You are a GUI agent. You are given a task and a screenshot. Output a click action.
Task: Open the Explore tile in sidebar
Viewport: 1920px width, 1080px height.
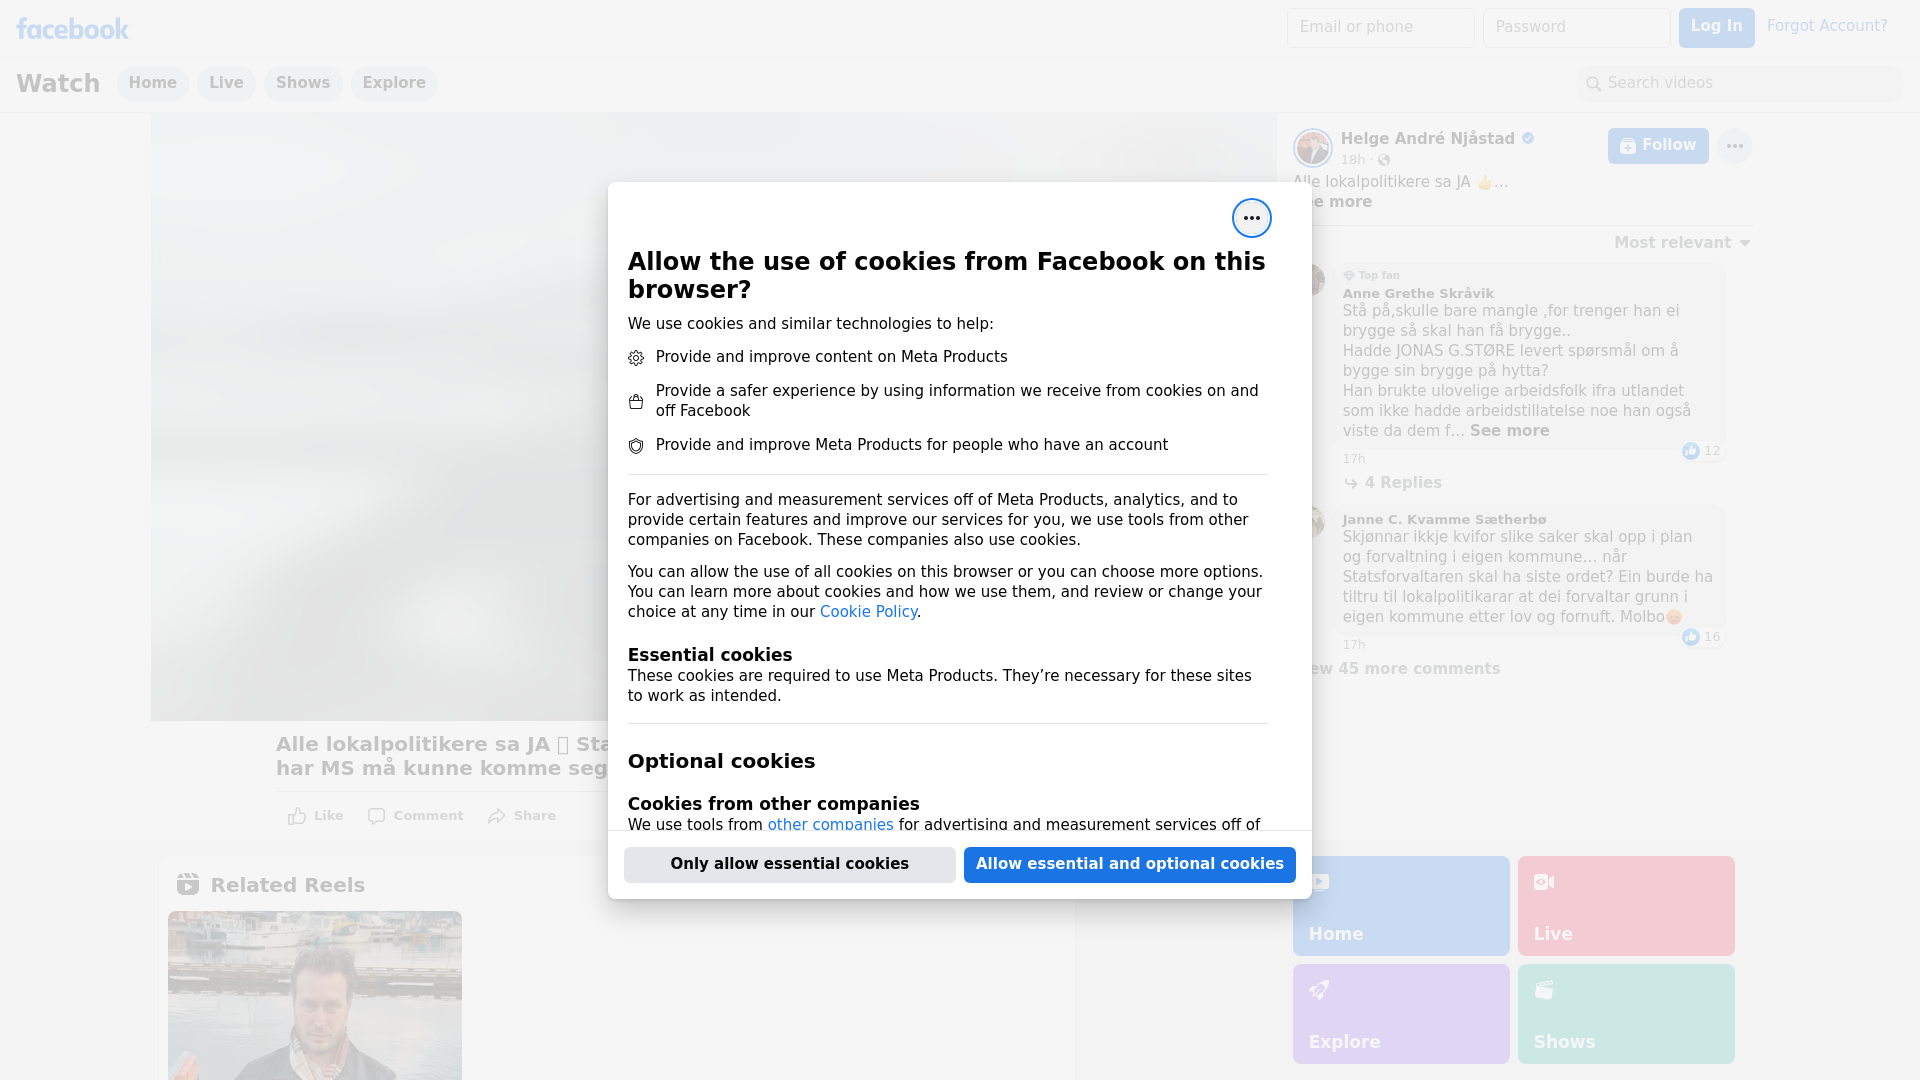tap(1401, 1014)
